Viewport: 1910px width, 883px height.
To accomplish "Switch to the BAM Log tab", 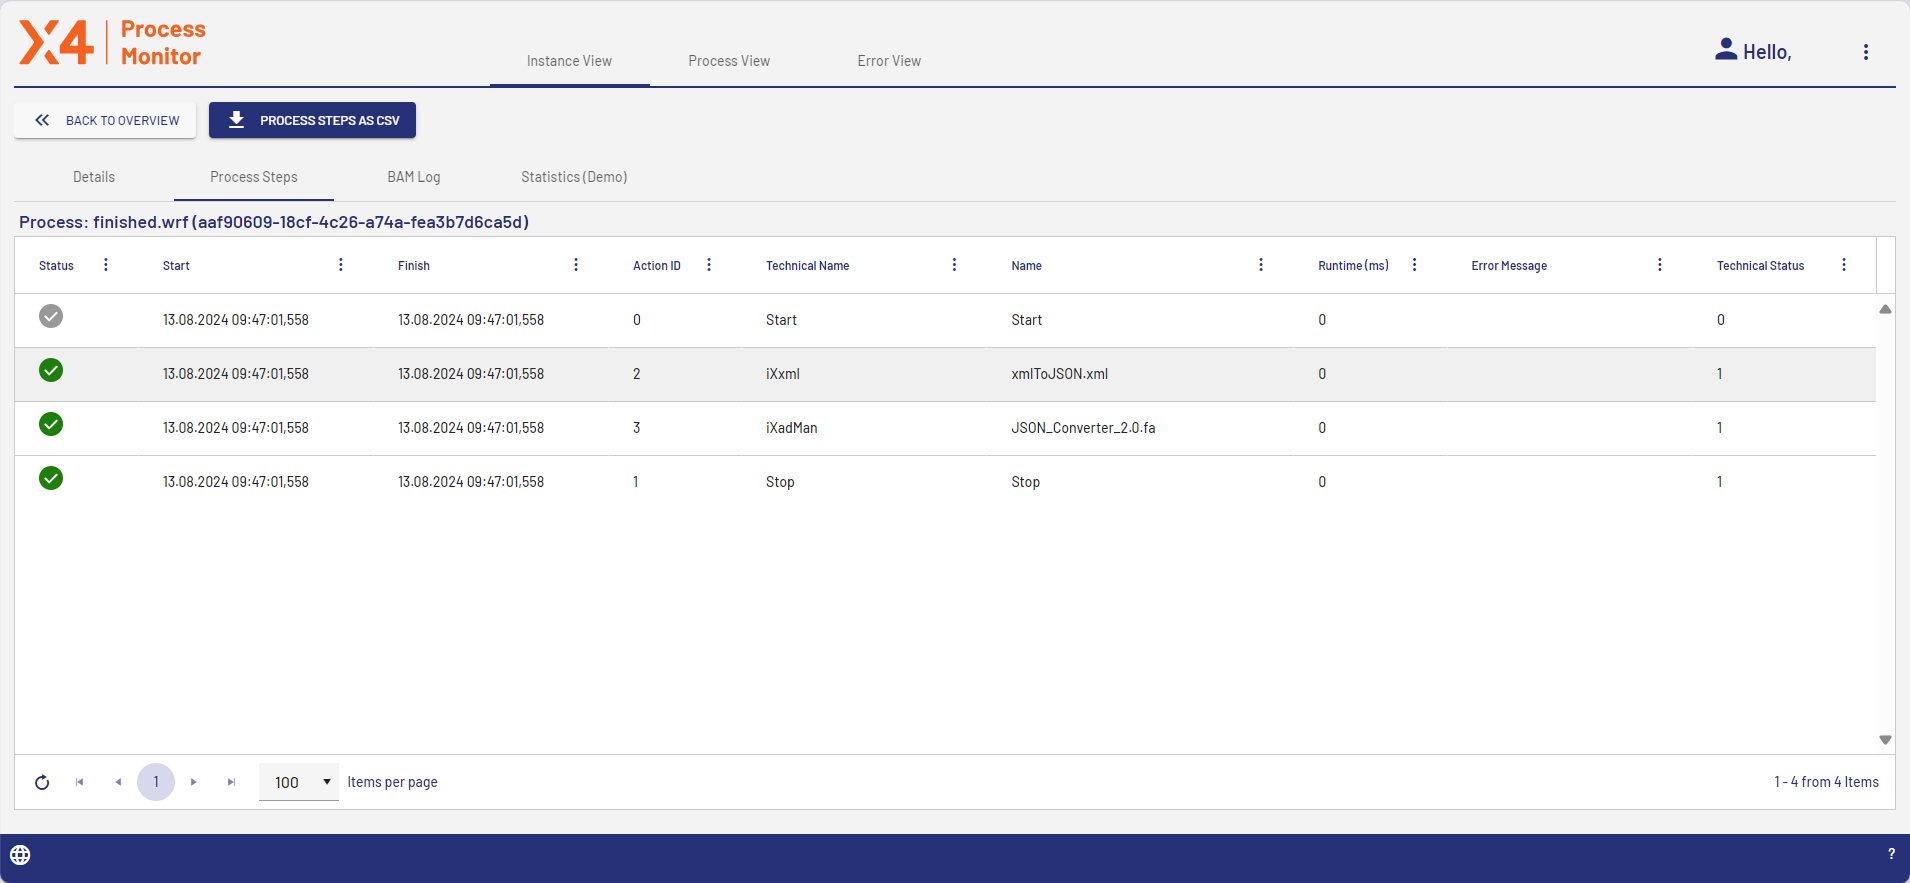I will (x=413, y=177).
